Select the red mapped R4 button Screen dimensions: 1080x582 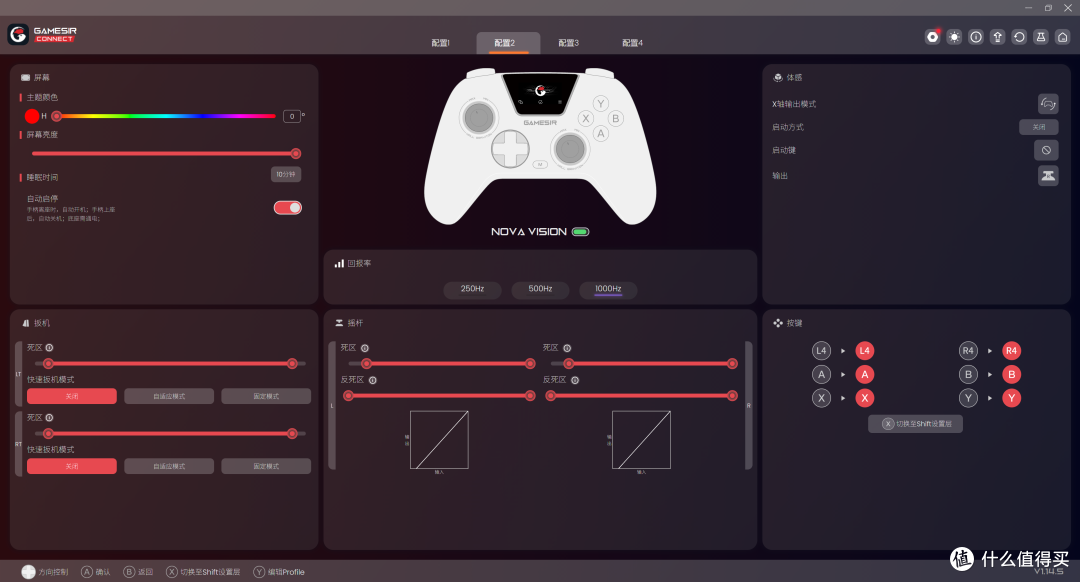1011,351
